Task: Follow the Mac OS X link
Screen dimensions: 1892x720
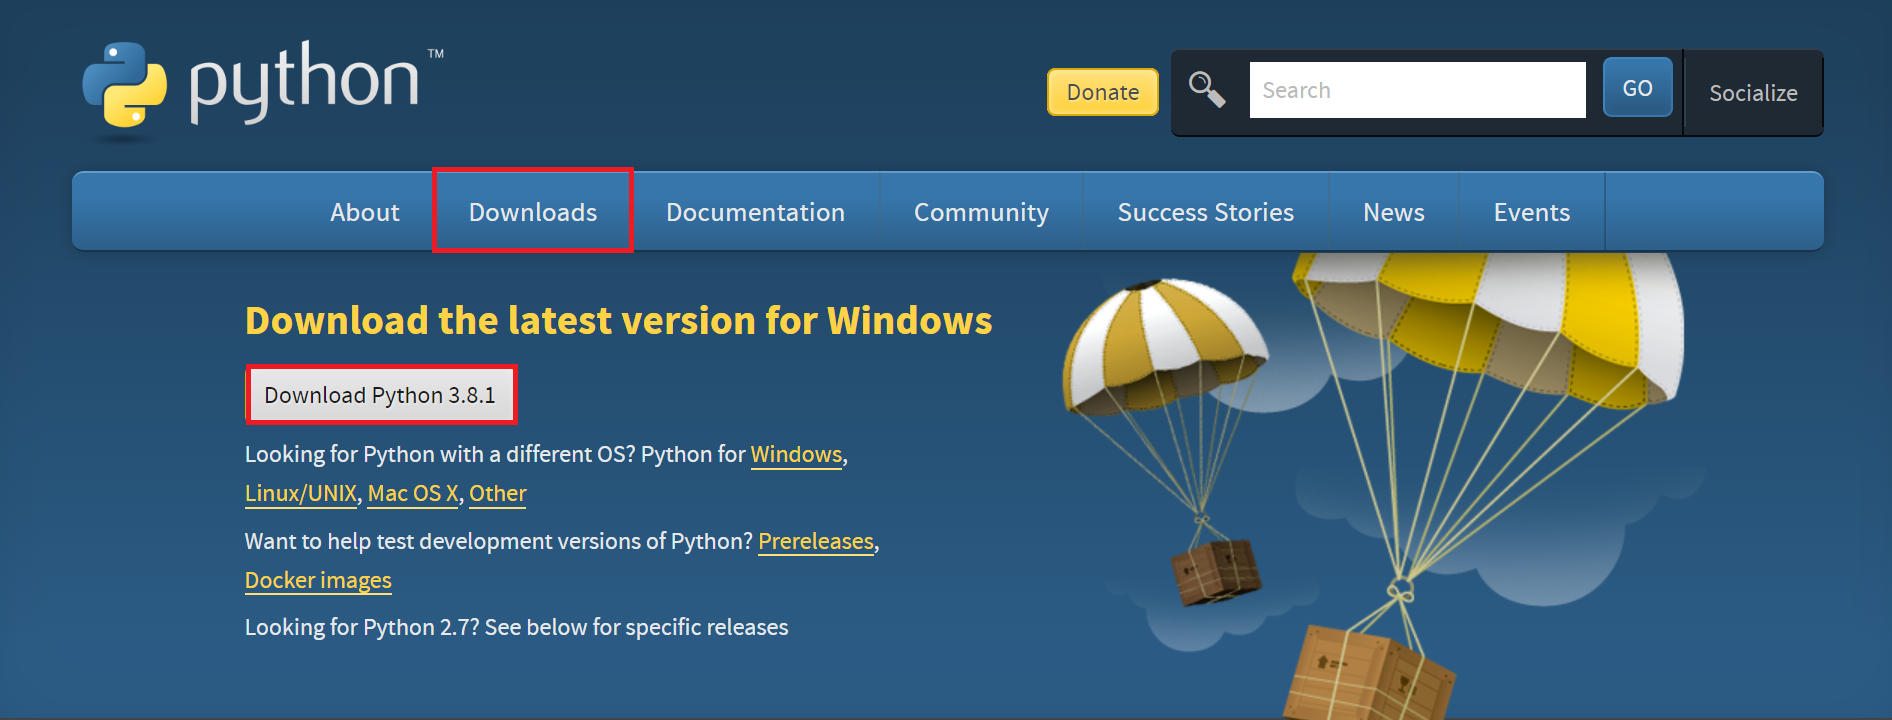Action: point(413,493)
